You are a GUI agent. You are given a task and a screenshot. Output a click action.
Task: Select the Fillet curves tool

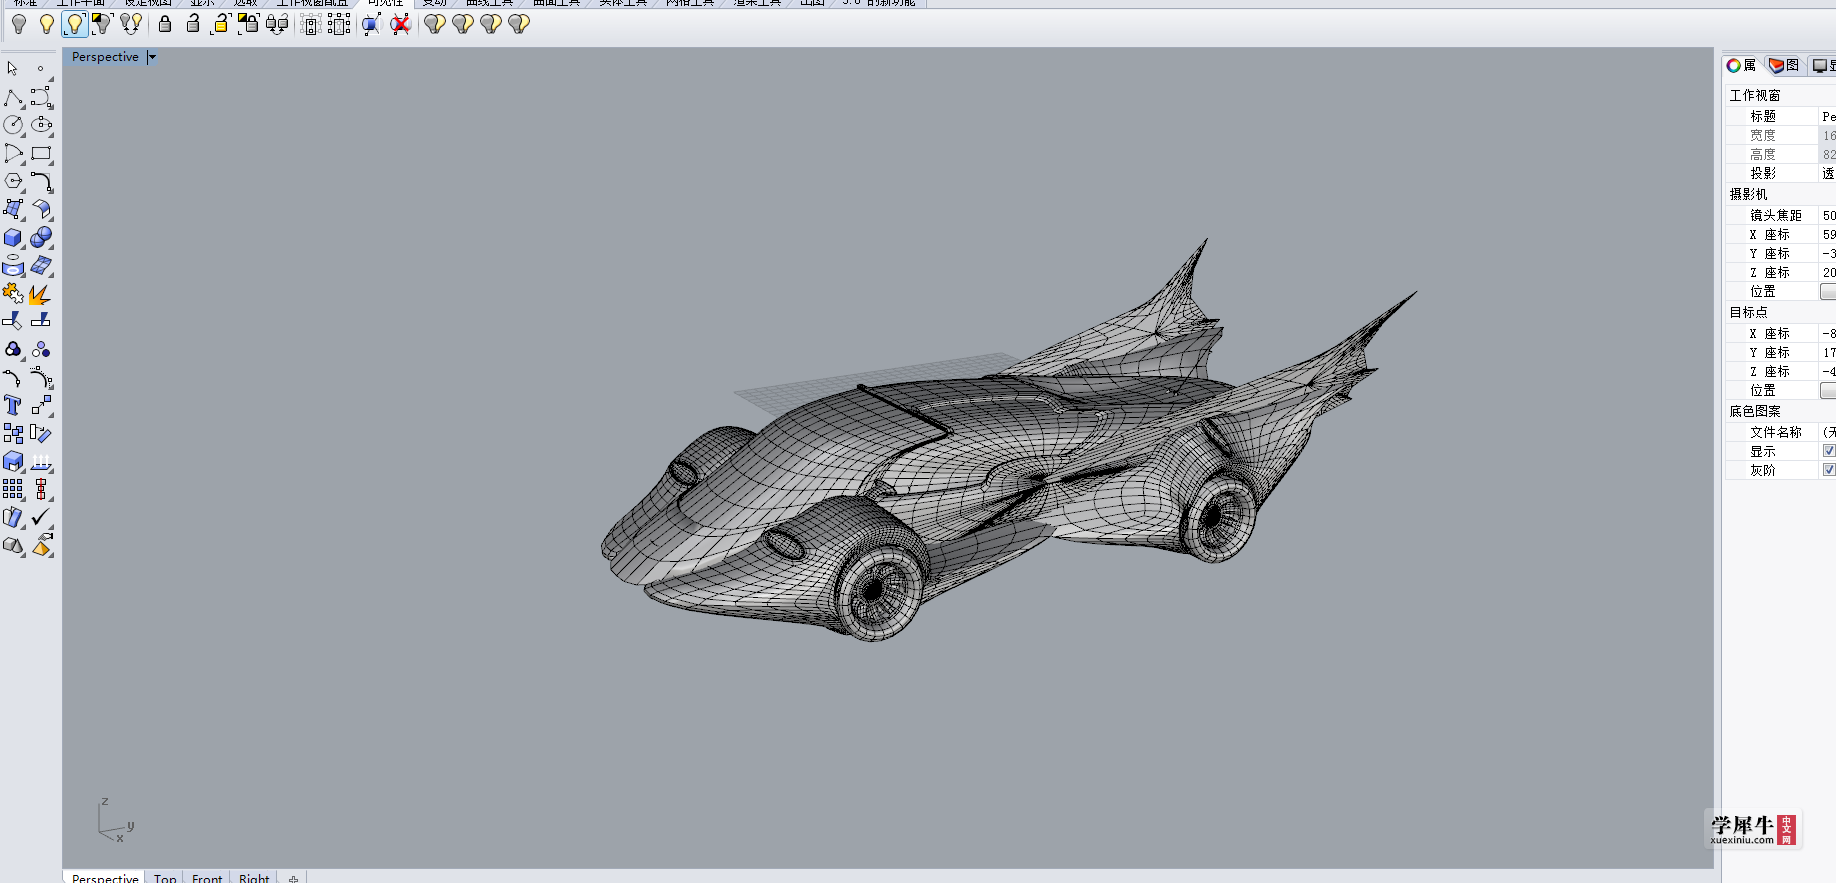[41, 181]
